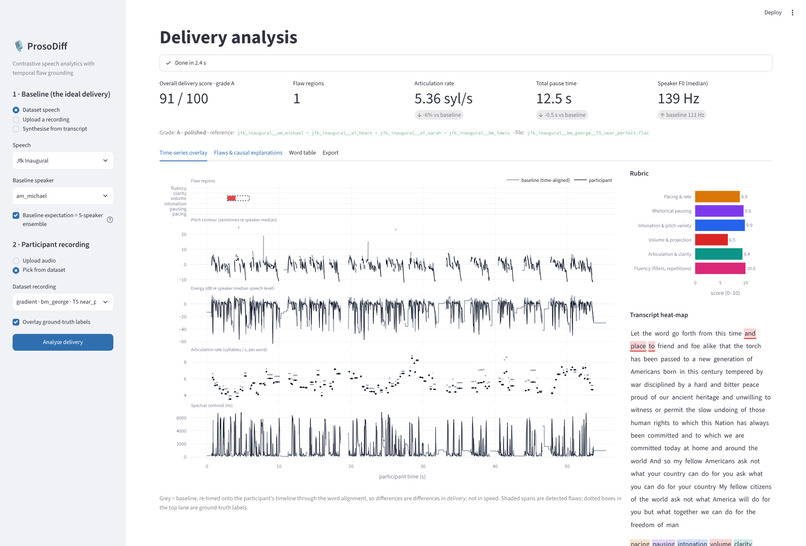Click highlighted word 'place' in transcript heat-map
Screen dimensions: 806x546
638,346
